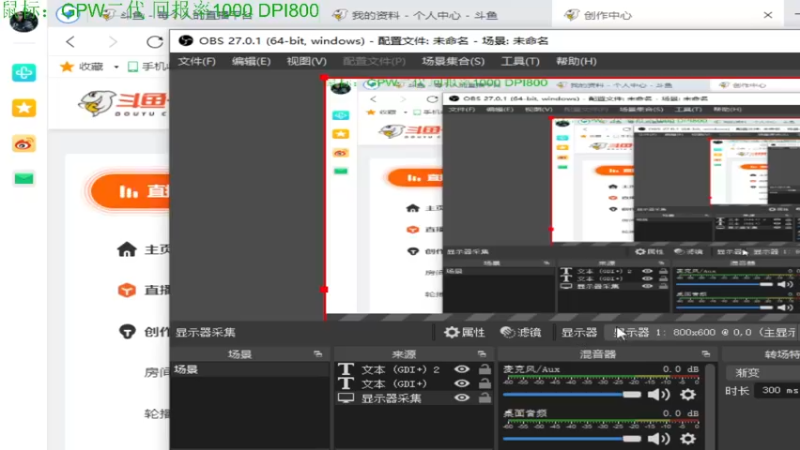Undock the 来源 panel

482,354
